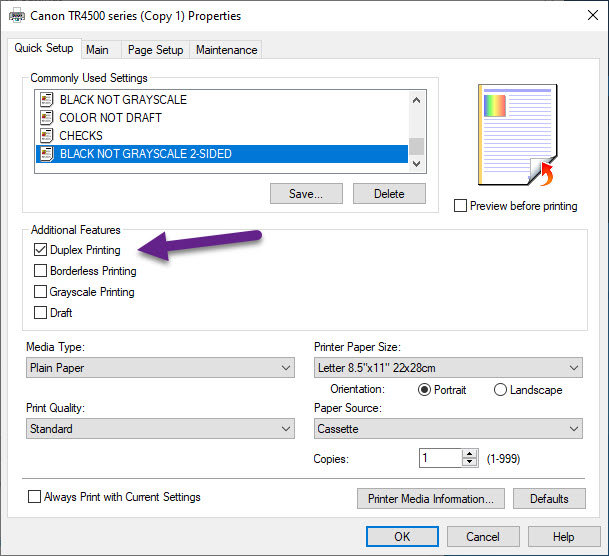This screenshot has height=556, width=609.
Task: Click the Delete button
Action: (389, 194)
